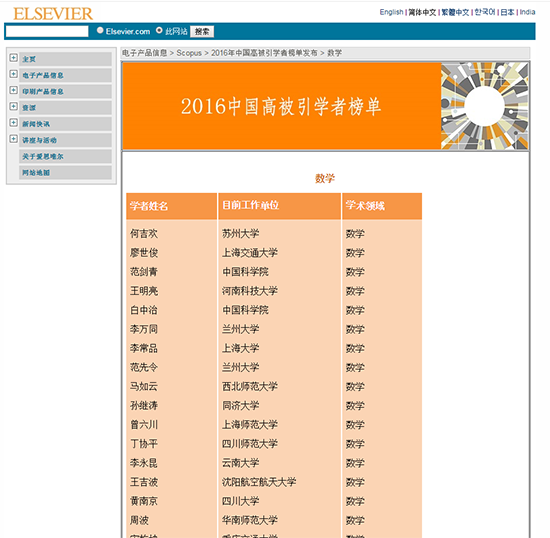The image size is (550, 538).
Task: Click the name 廖世俊
Action: tap(144, 253)
